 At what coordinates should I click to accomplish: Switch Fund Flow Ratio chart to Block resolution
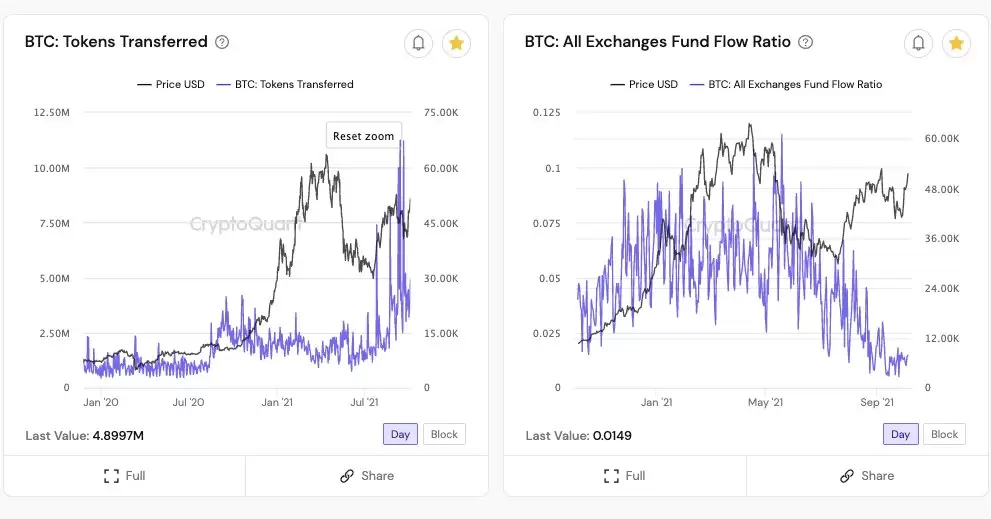[944, 434]
